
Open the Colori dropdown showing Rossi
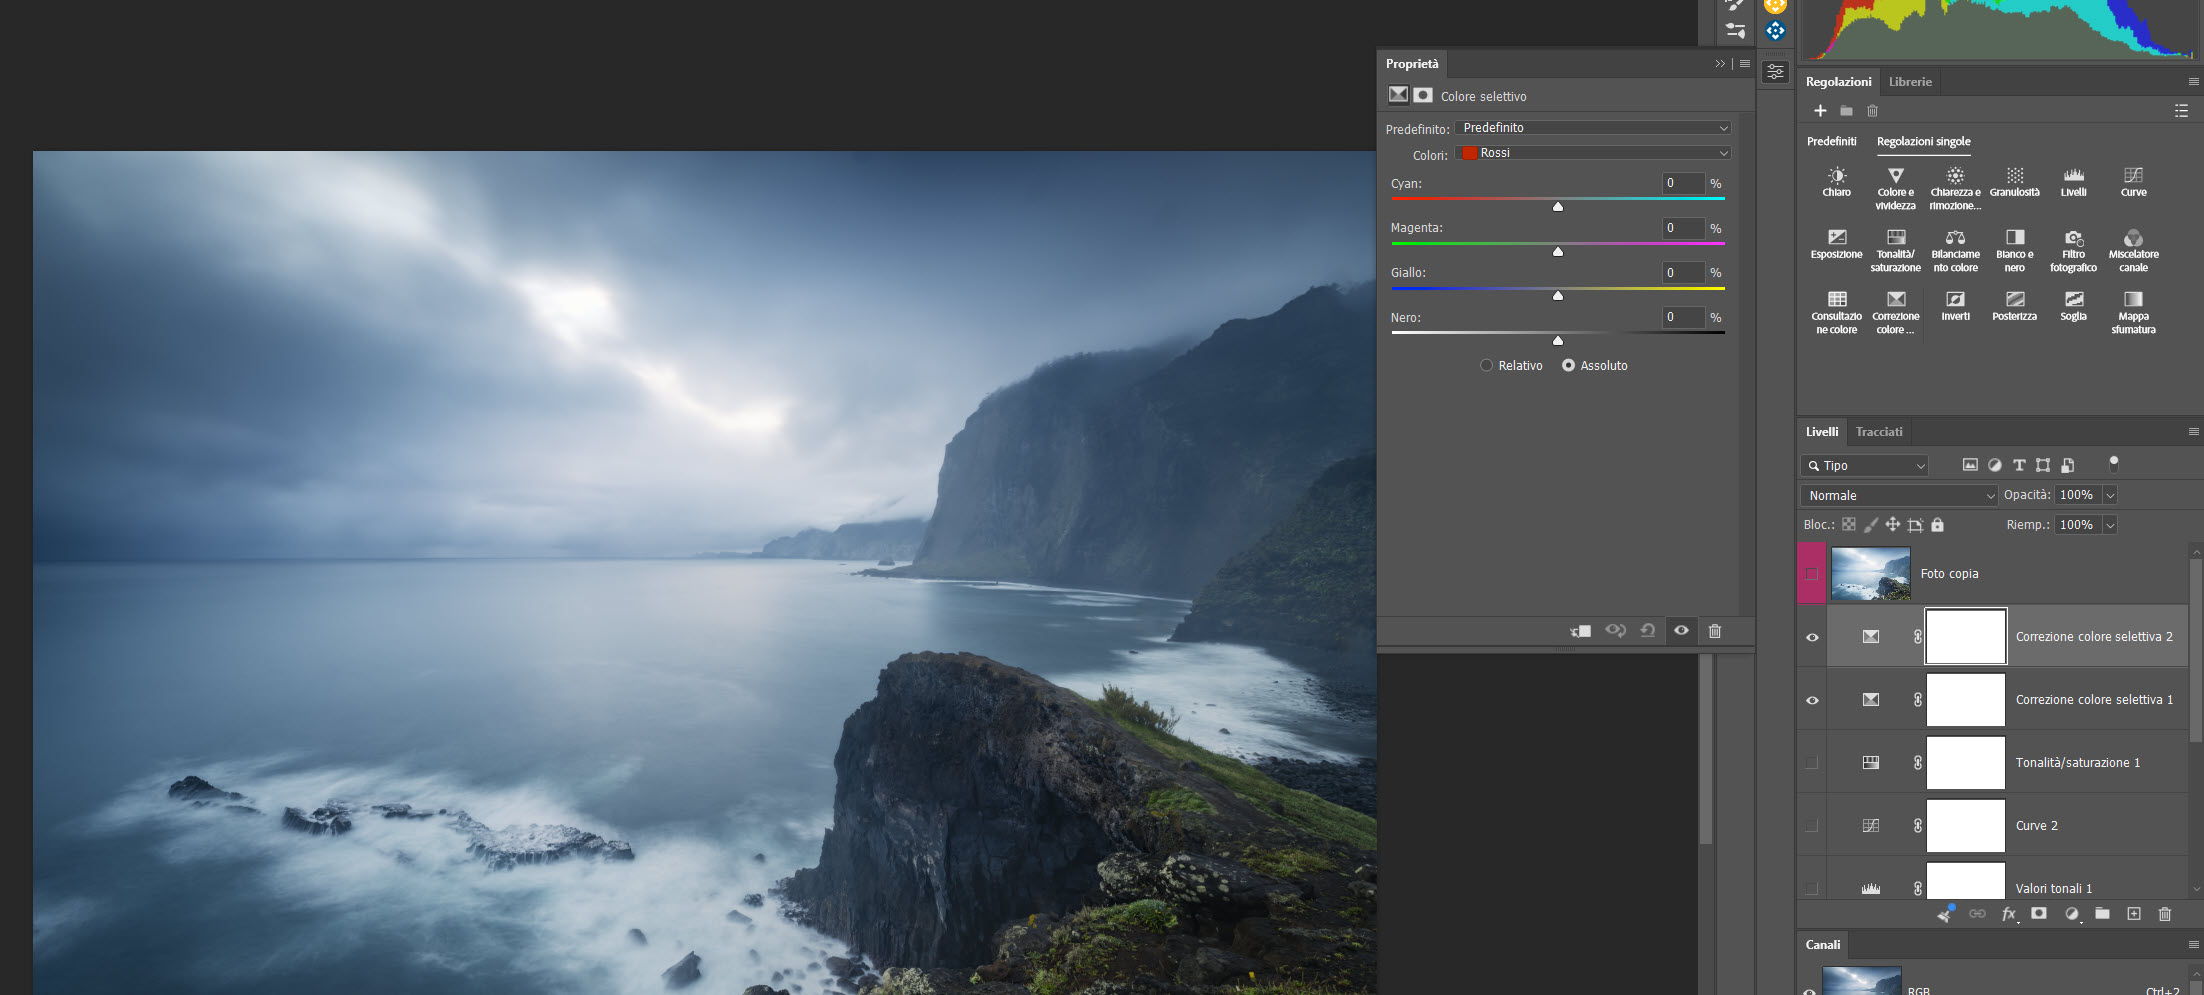coord(1592,153)
